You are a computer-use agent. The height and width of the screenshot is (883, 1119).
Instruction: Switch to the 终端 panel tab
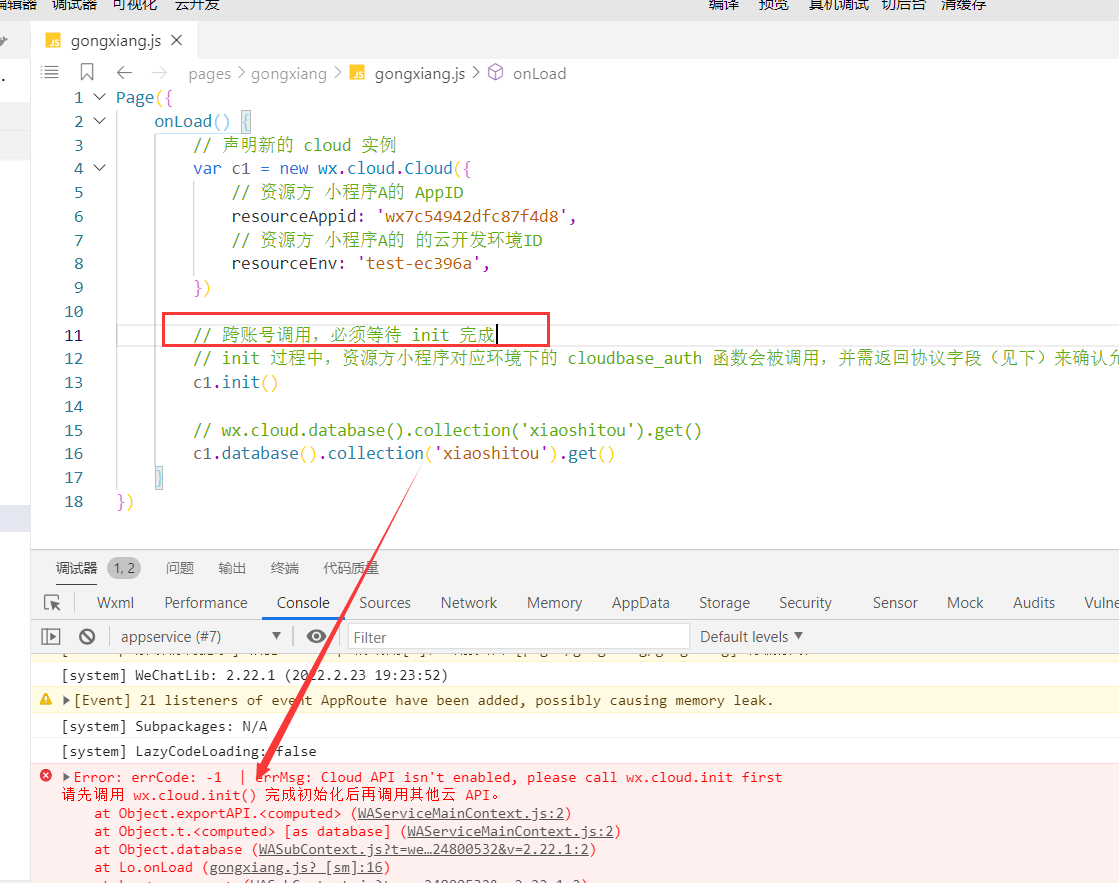pyautogui.click(x=285, y=568)
